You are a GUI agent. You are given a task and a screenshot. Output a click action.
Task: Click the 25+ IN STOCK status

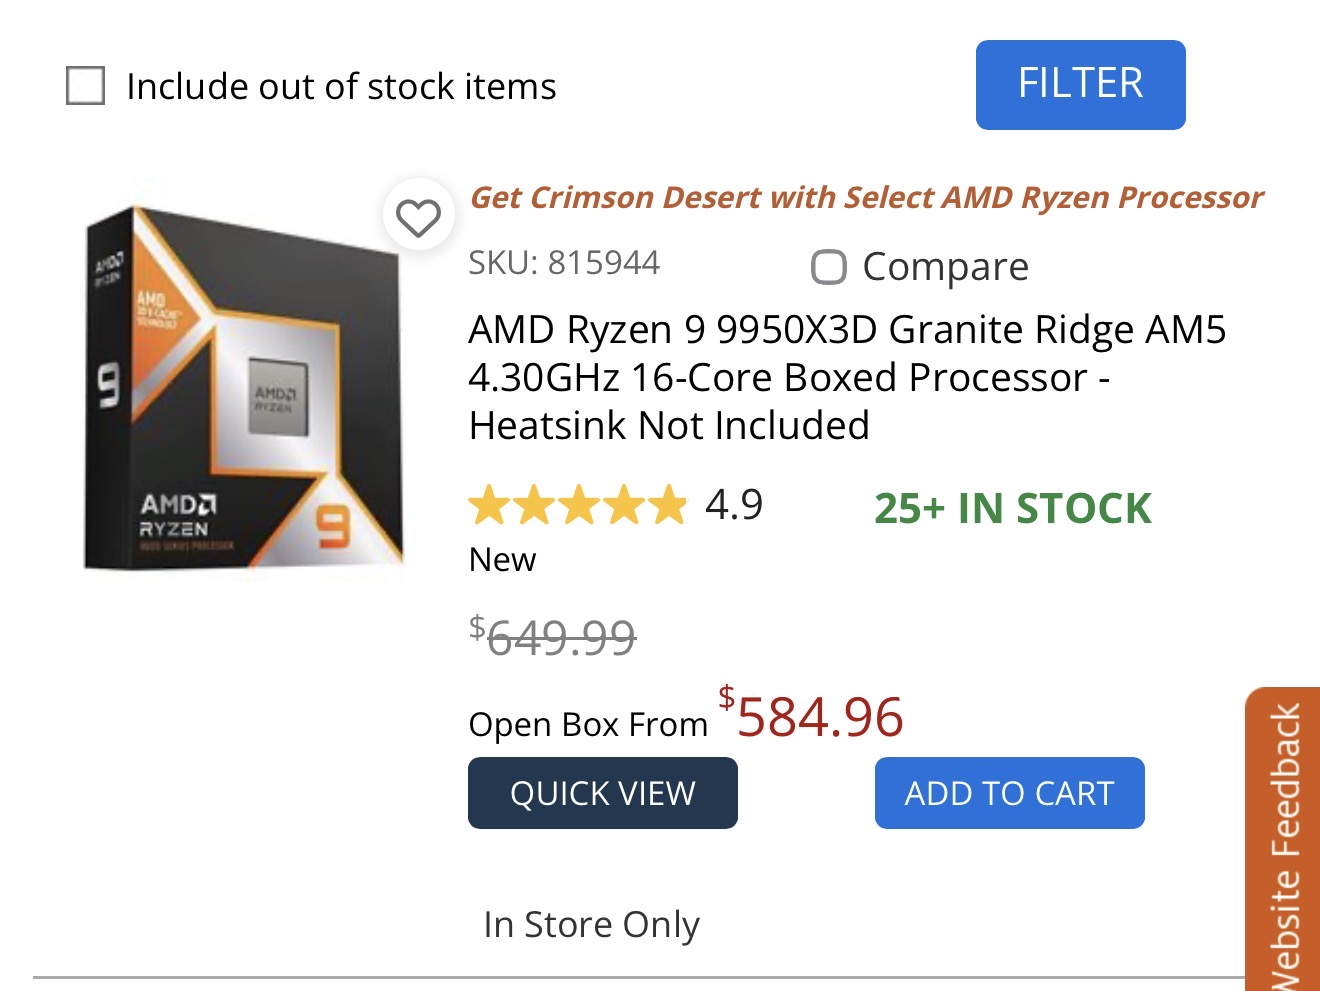coord(1012,508)
